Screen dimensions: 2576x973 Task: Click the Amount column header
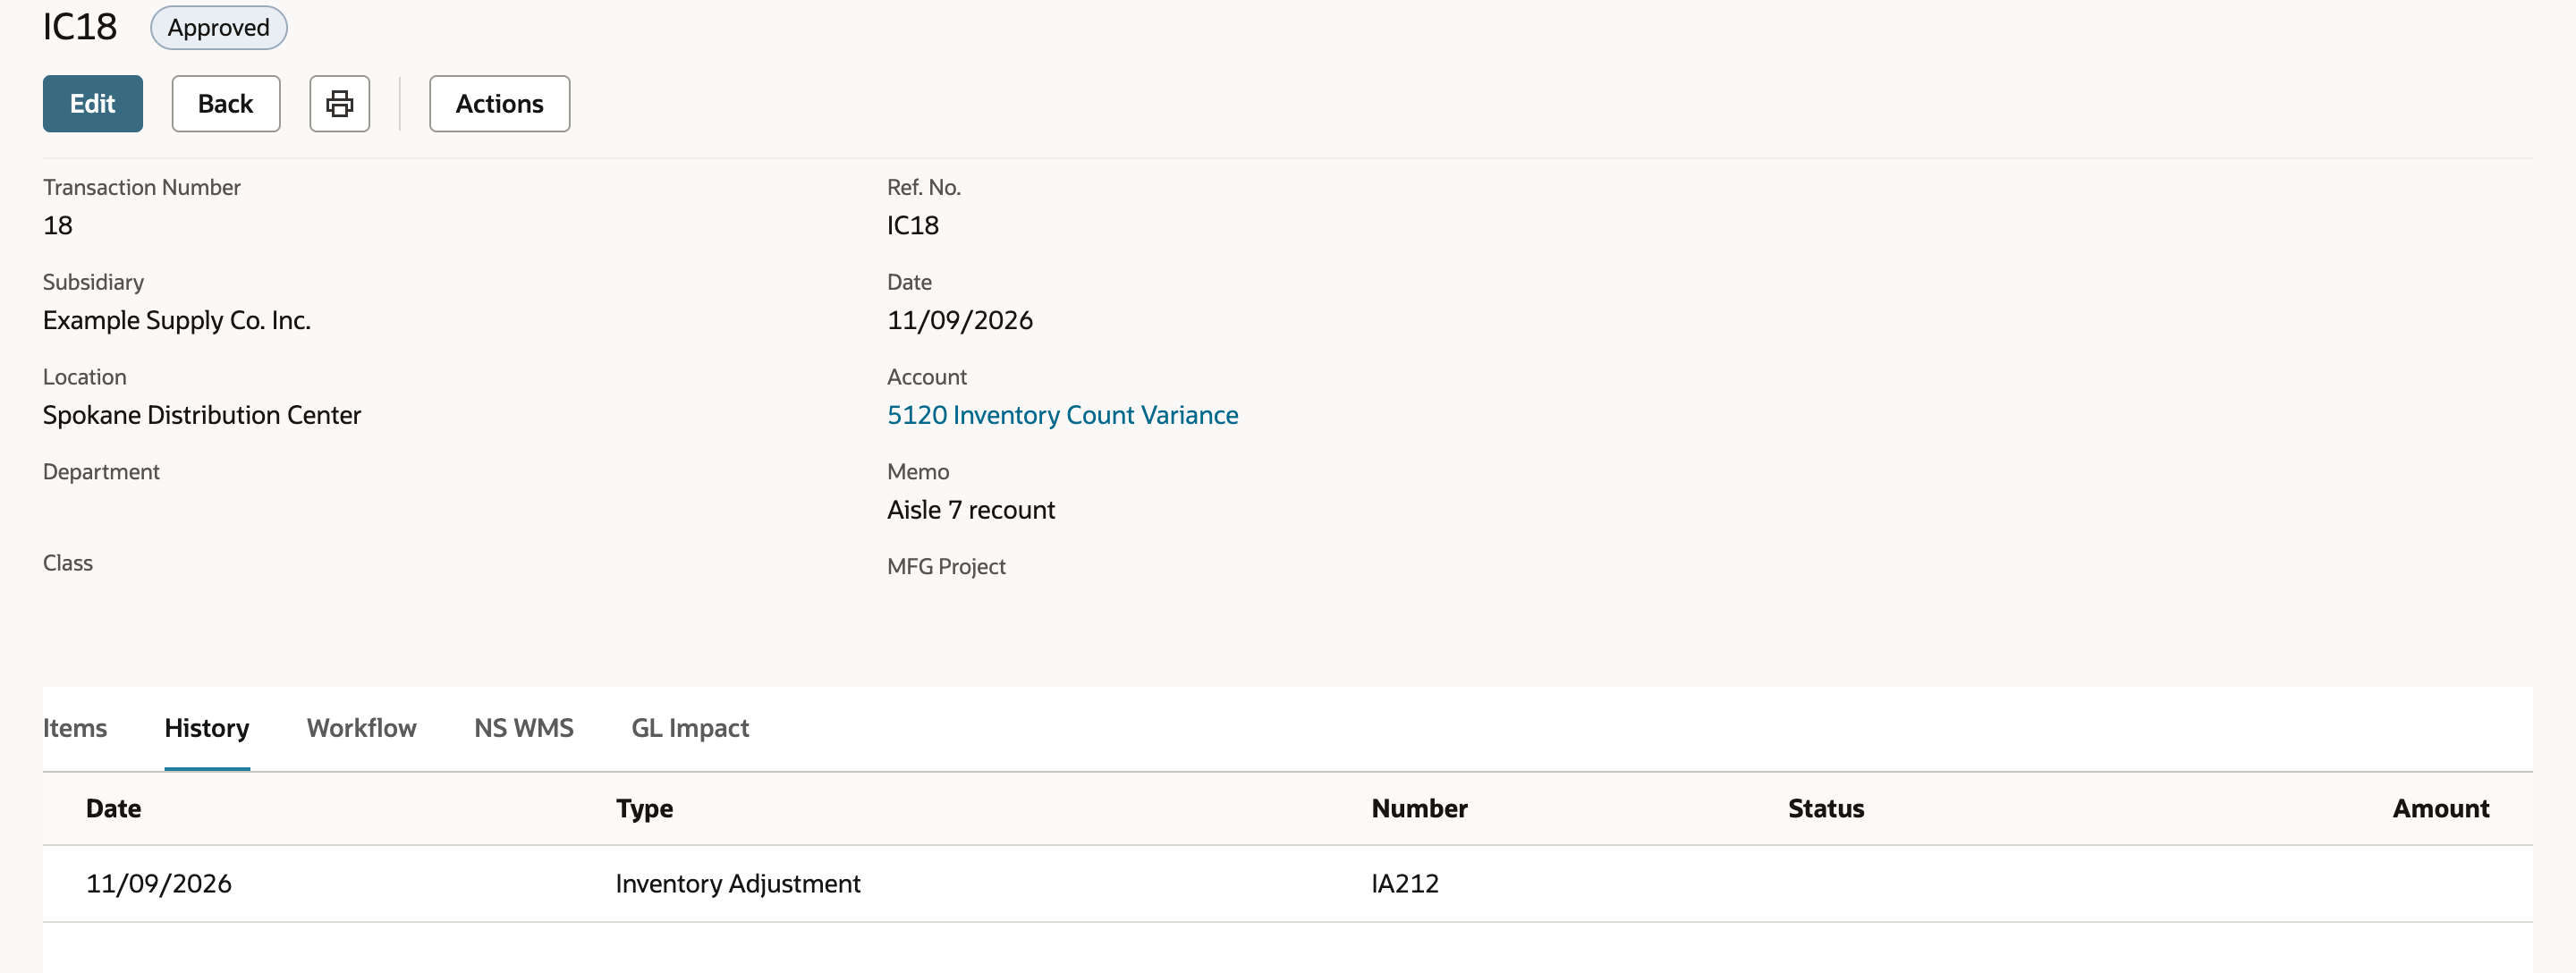click(2440, 808)
